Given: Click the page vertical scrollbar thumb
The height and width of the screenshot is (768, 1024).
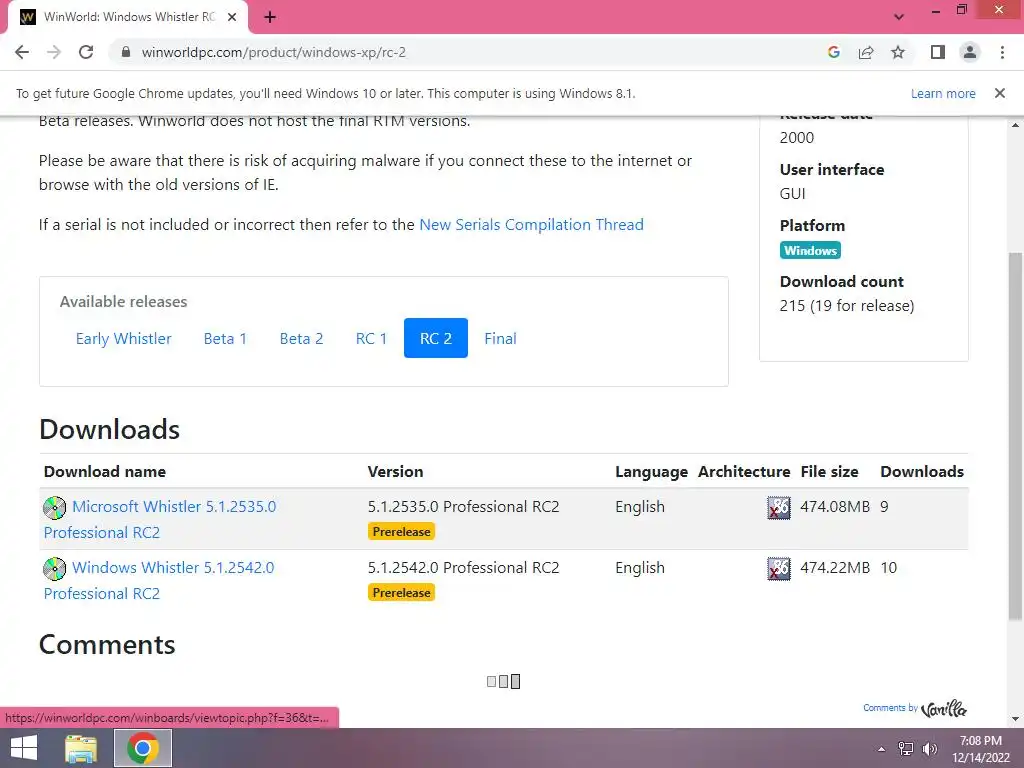Looking at the screenshot, I should coord(1015,436).
